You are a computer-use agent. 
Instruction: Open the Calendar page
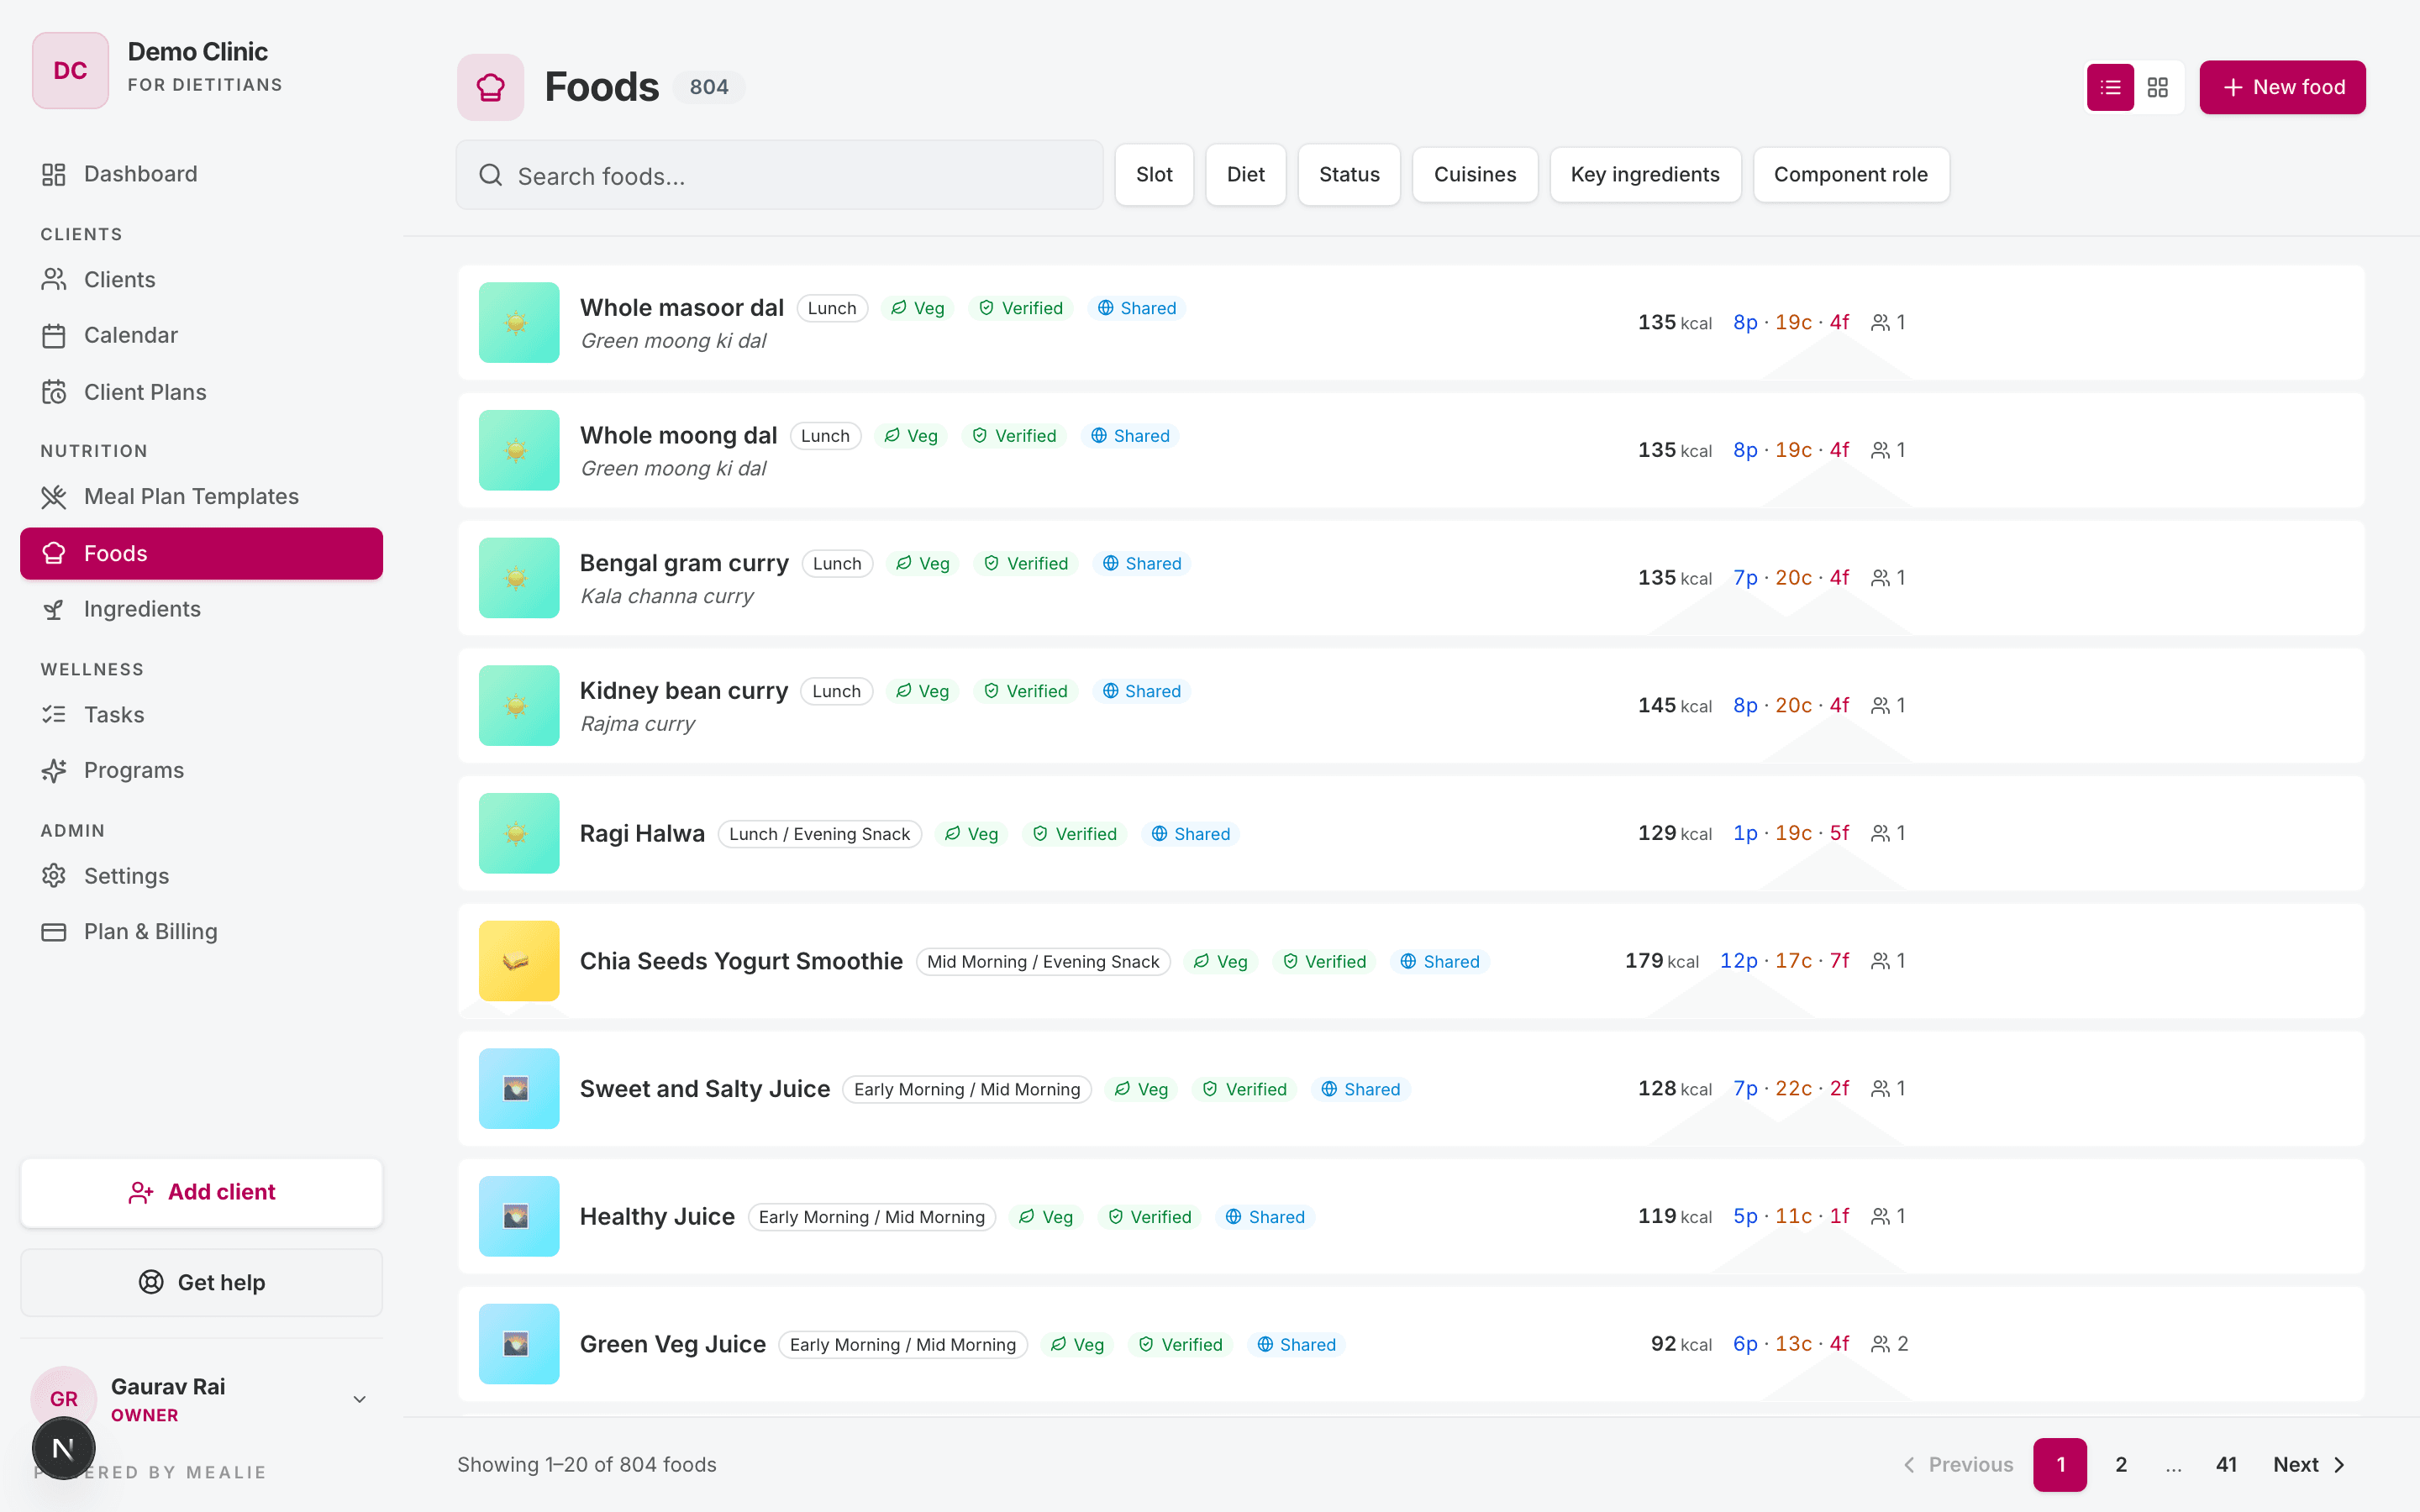(201, 335)
